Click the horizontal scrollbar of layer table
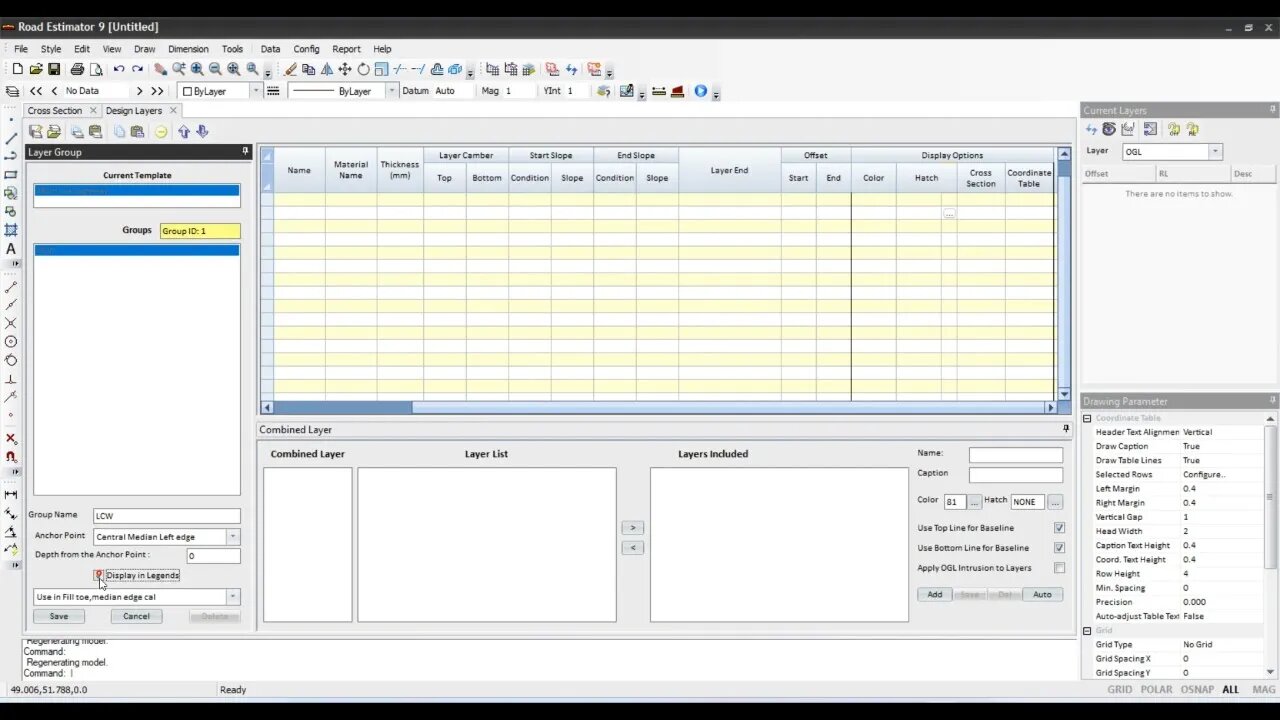Image resolution: width=1280 pixels, height=720 pixels. point(659,407)
